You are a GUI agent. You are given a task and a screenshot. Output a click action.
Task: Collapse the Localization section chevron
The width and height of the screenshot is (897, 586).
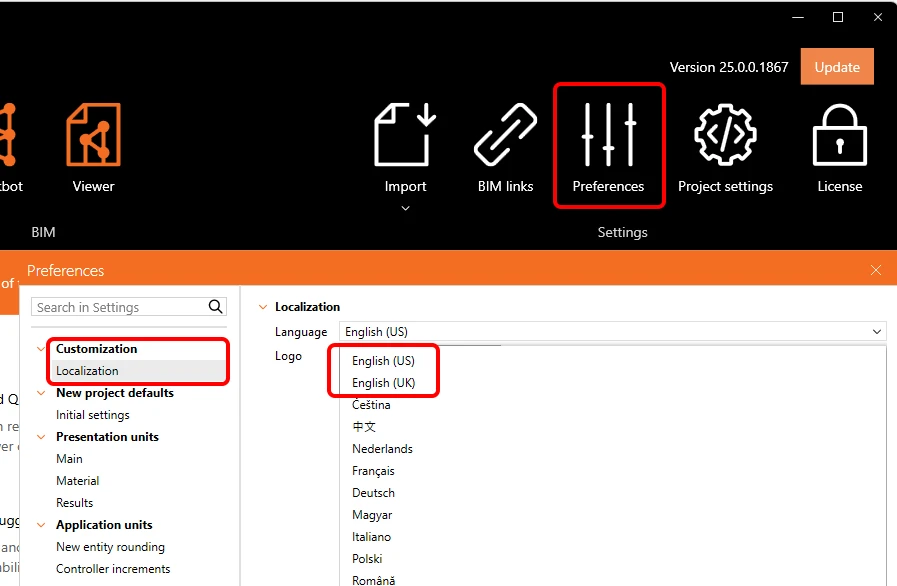[x=263, y=307]
